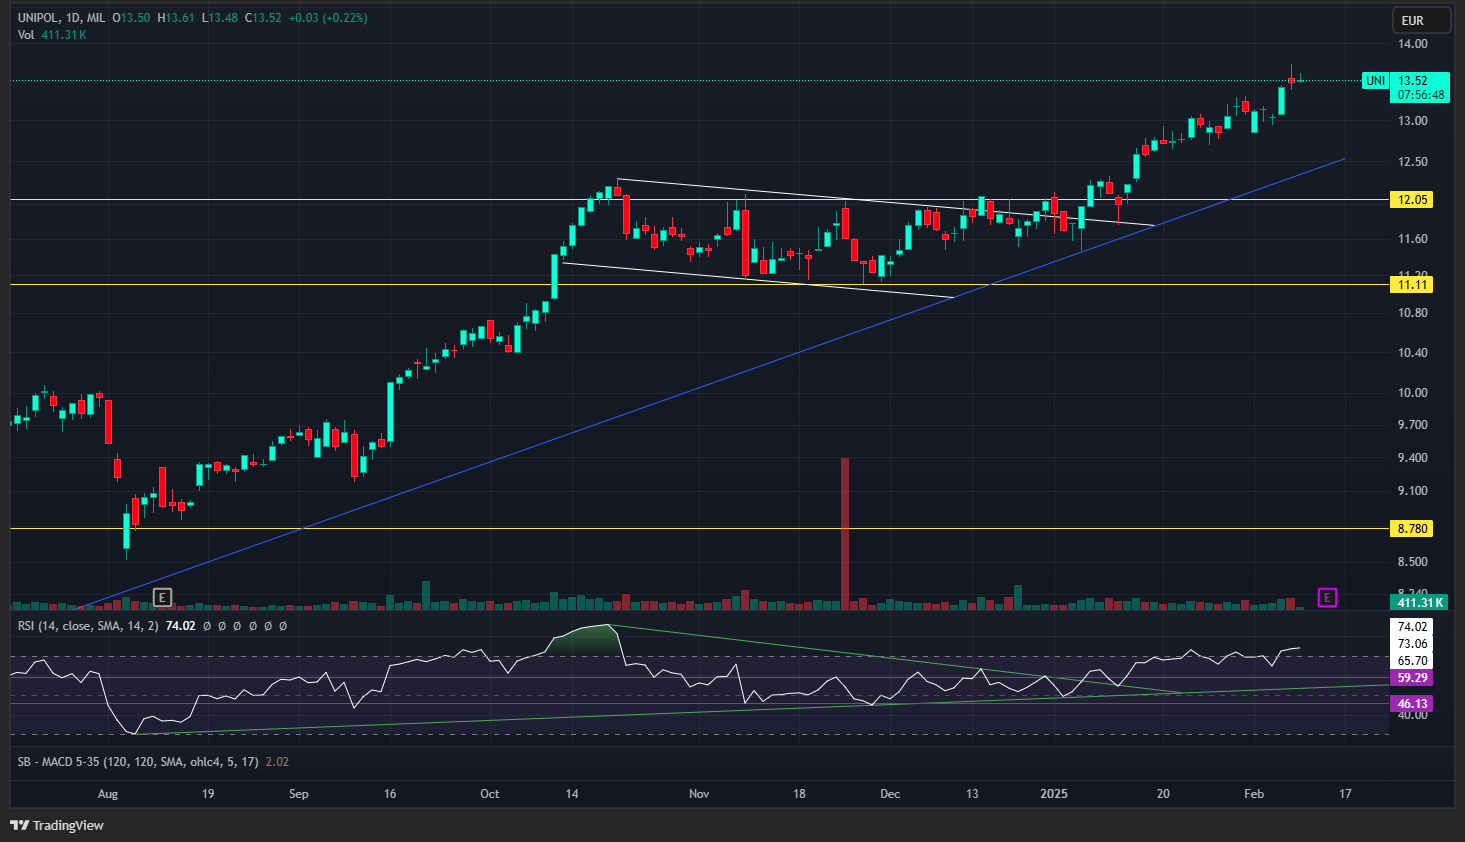This screenshot has height=842, width=1465.
Task: Click the 12.05 horizontal line price label
Action: 1412,200
